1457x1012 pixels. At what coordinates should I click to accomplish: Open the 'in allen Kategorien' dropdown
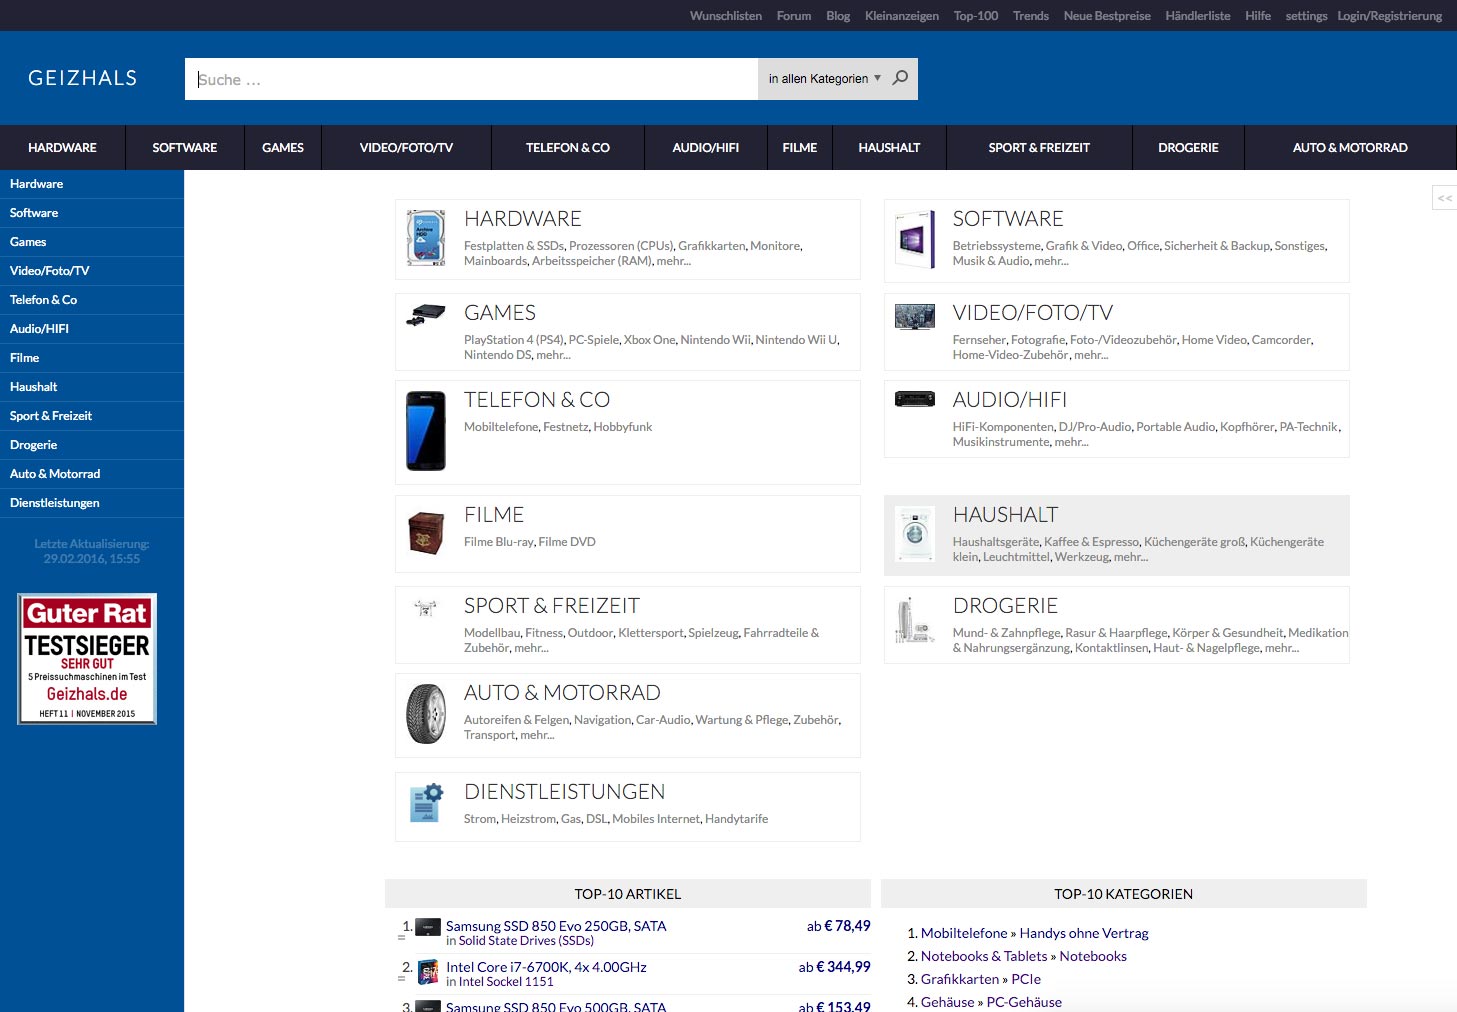(x=824, y=79)
